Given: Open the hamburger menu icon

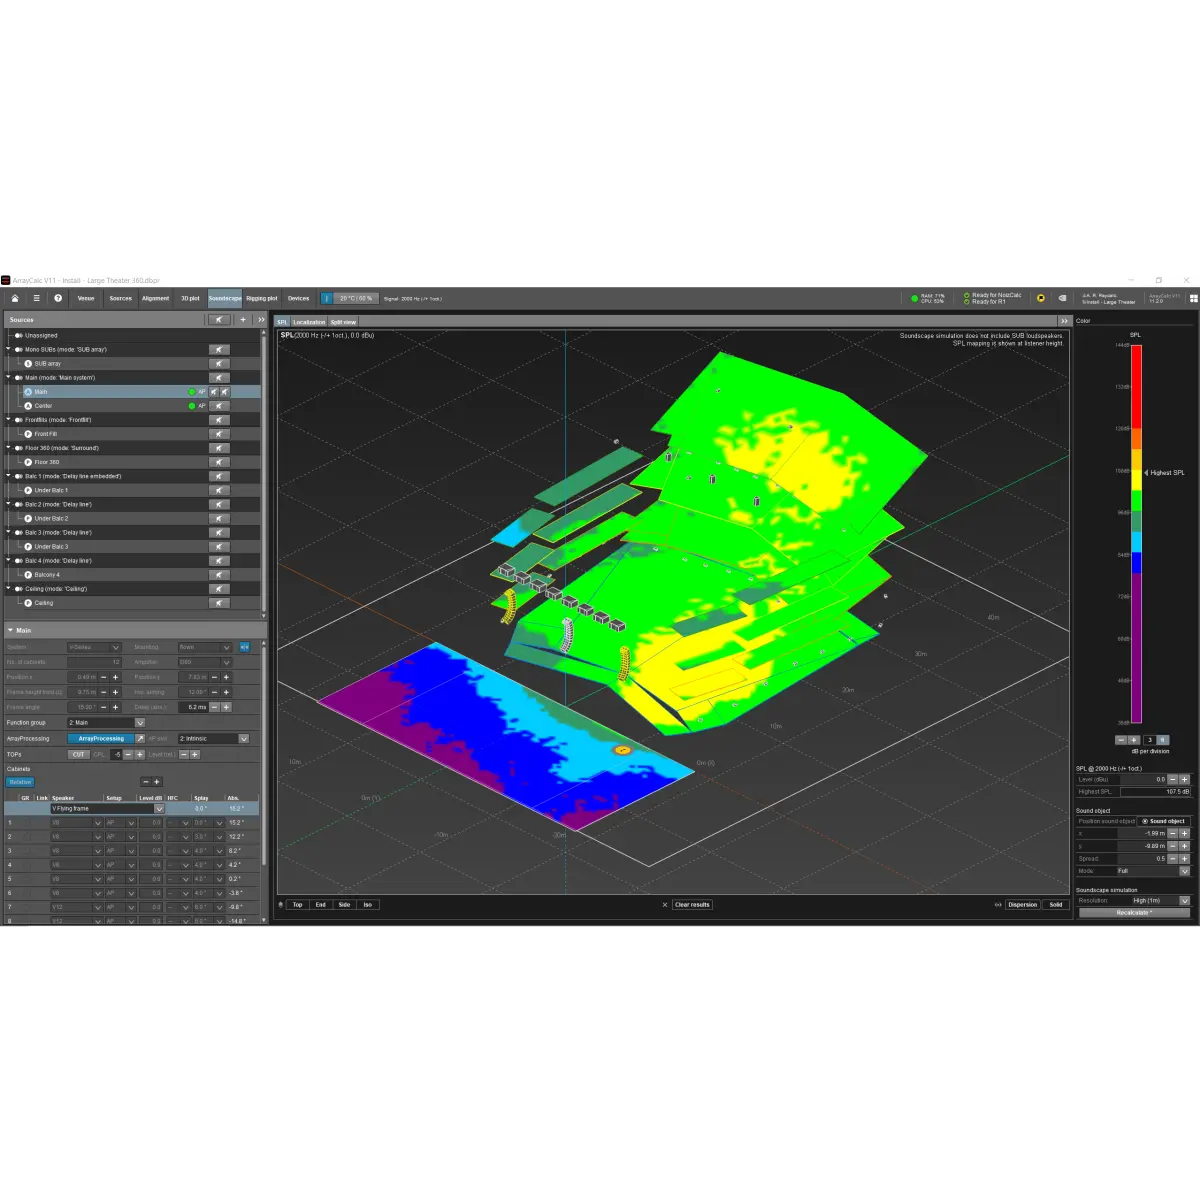Looking at the screenshot, I should click(36, 298).
